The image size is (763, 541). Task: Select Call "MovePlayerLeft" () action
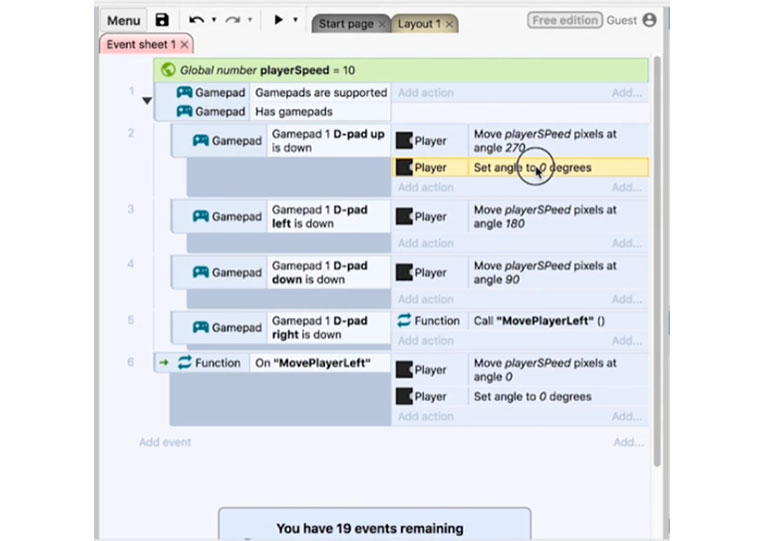558,321
